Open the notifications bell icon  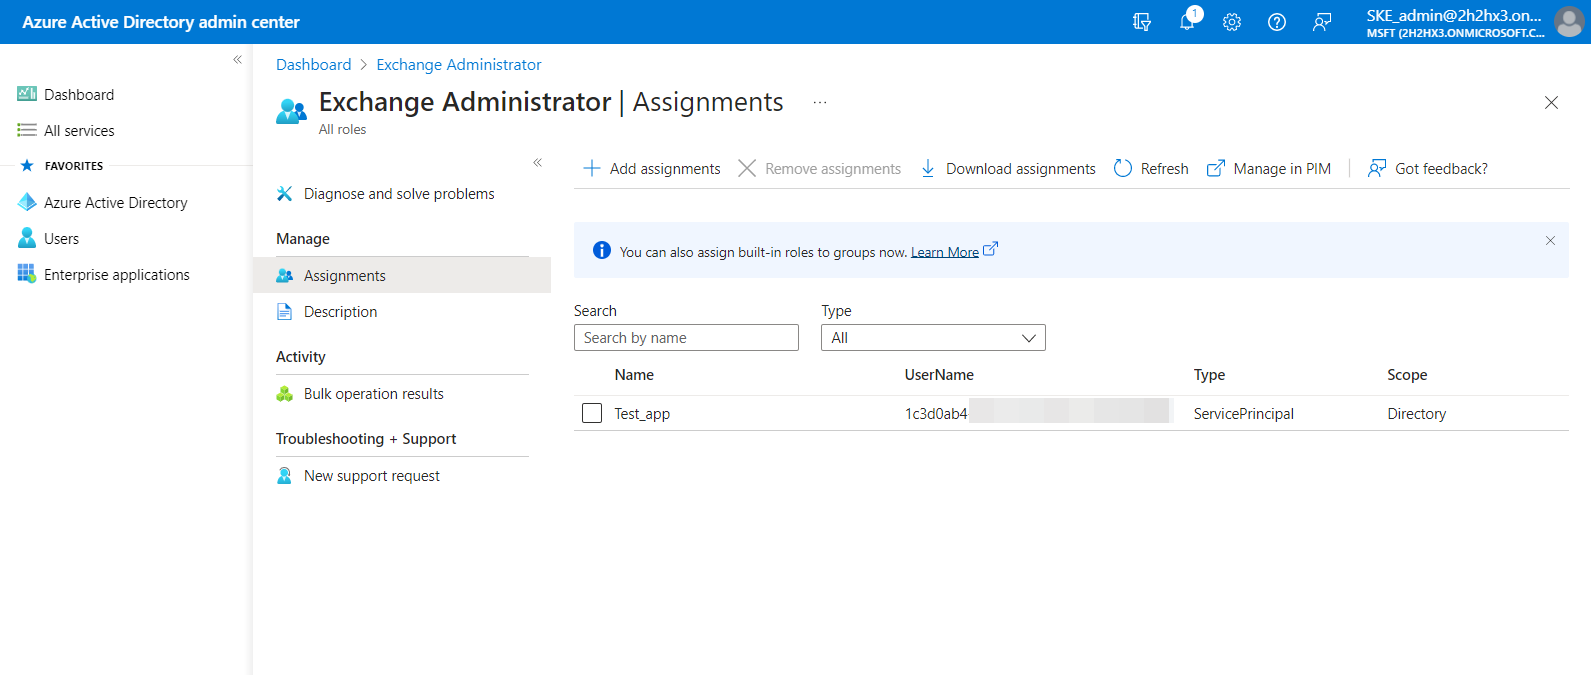click(1187, 22)
